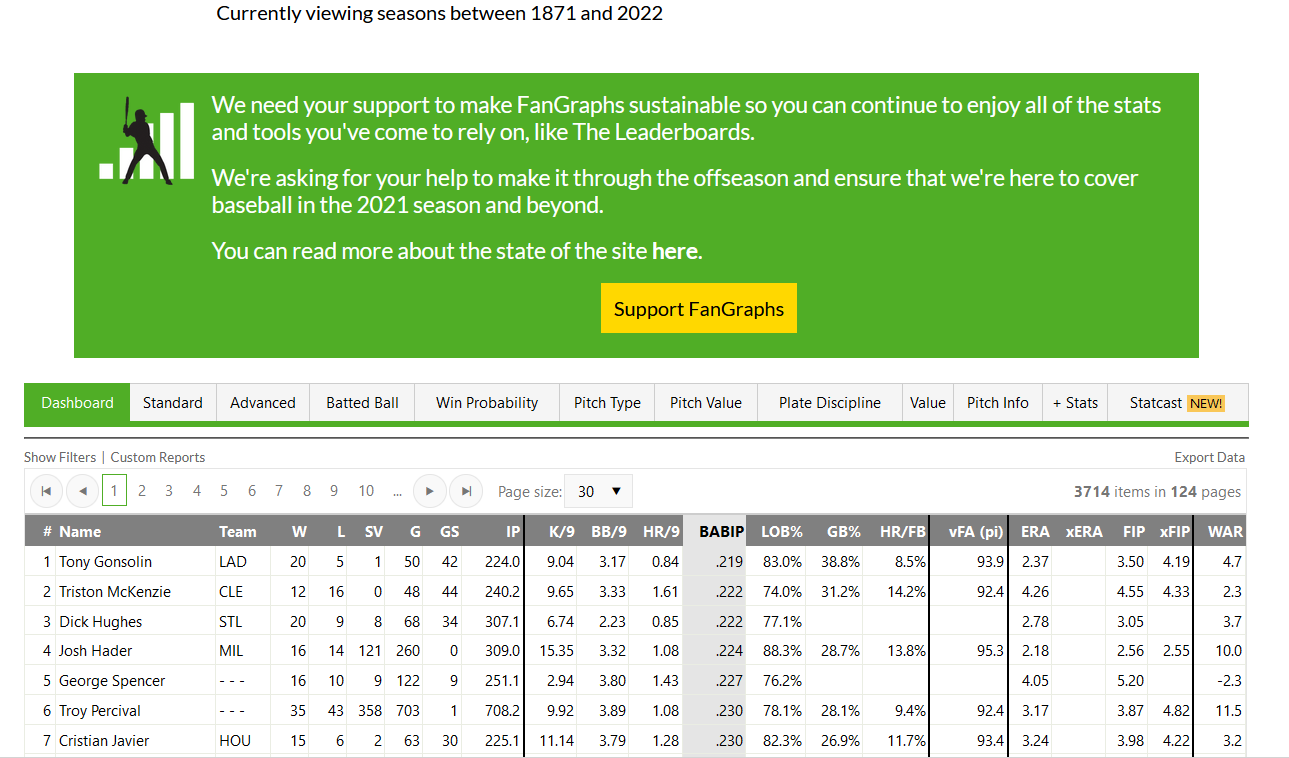
Task: Sort table by WAR column header
Action: pos(1224,532)
